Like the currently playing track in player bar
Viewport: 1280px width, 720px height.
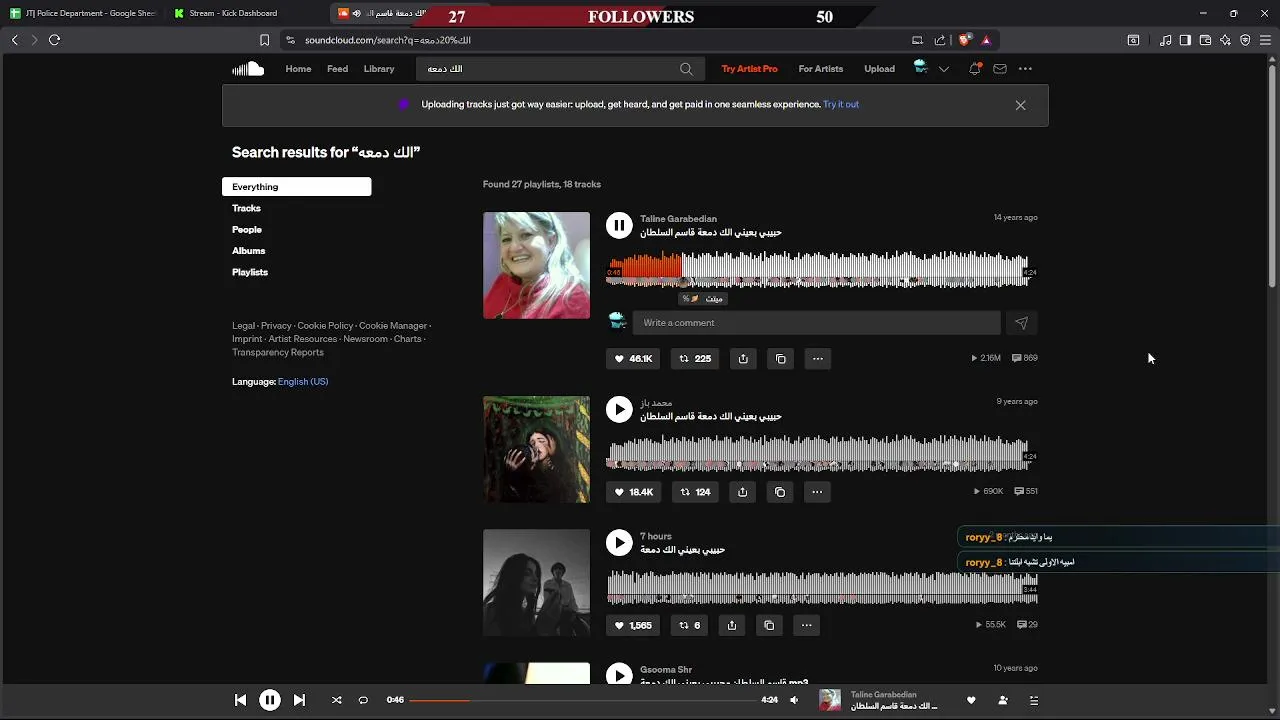click(970, 700)
